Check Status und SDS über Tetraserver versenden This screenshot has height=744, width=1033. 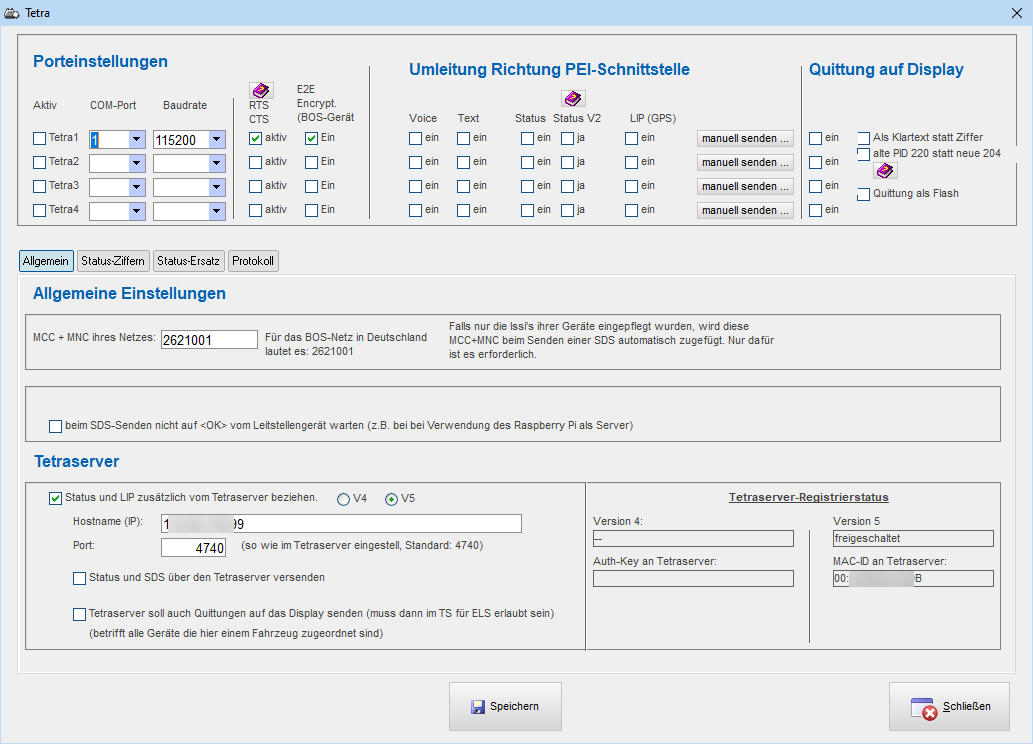point(80,578)
